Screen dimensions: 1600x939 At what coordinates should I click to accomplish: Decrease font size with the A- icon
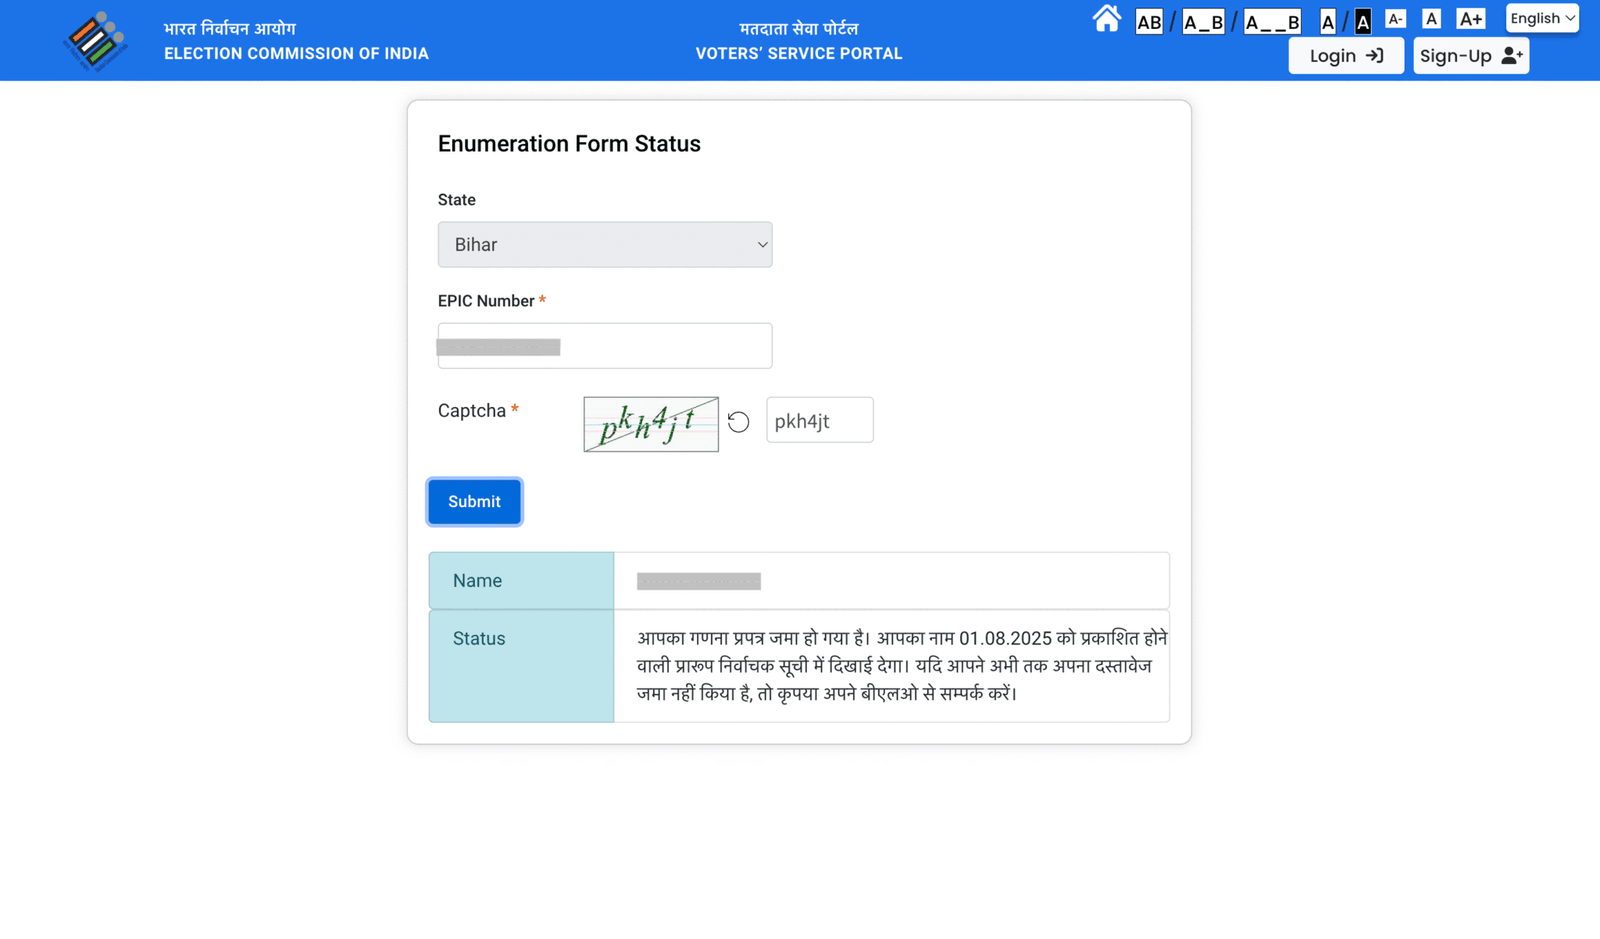[1396, 17]
